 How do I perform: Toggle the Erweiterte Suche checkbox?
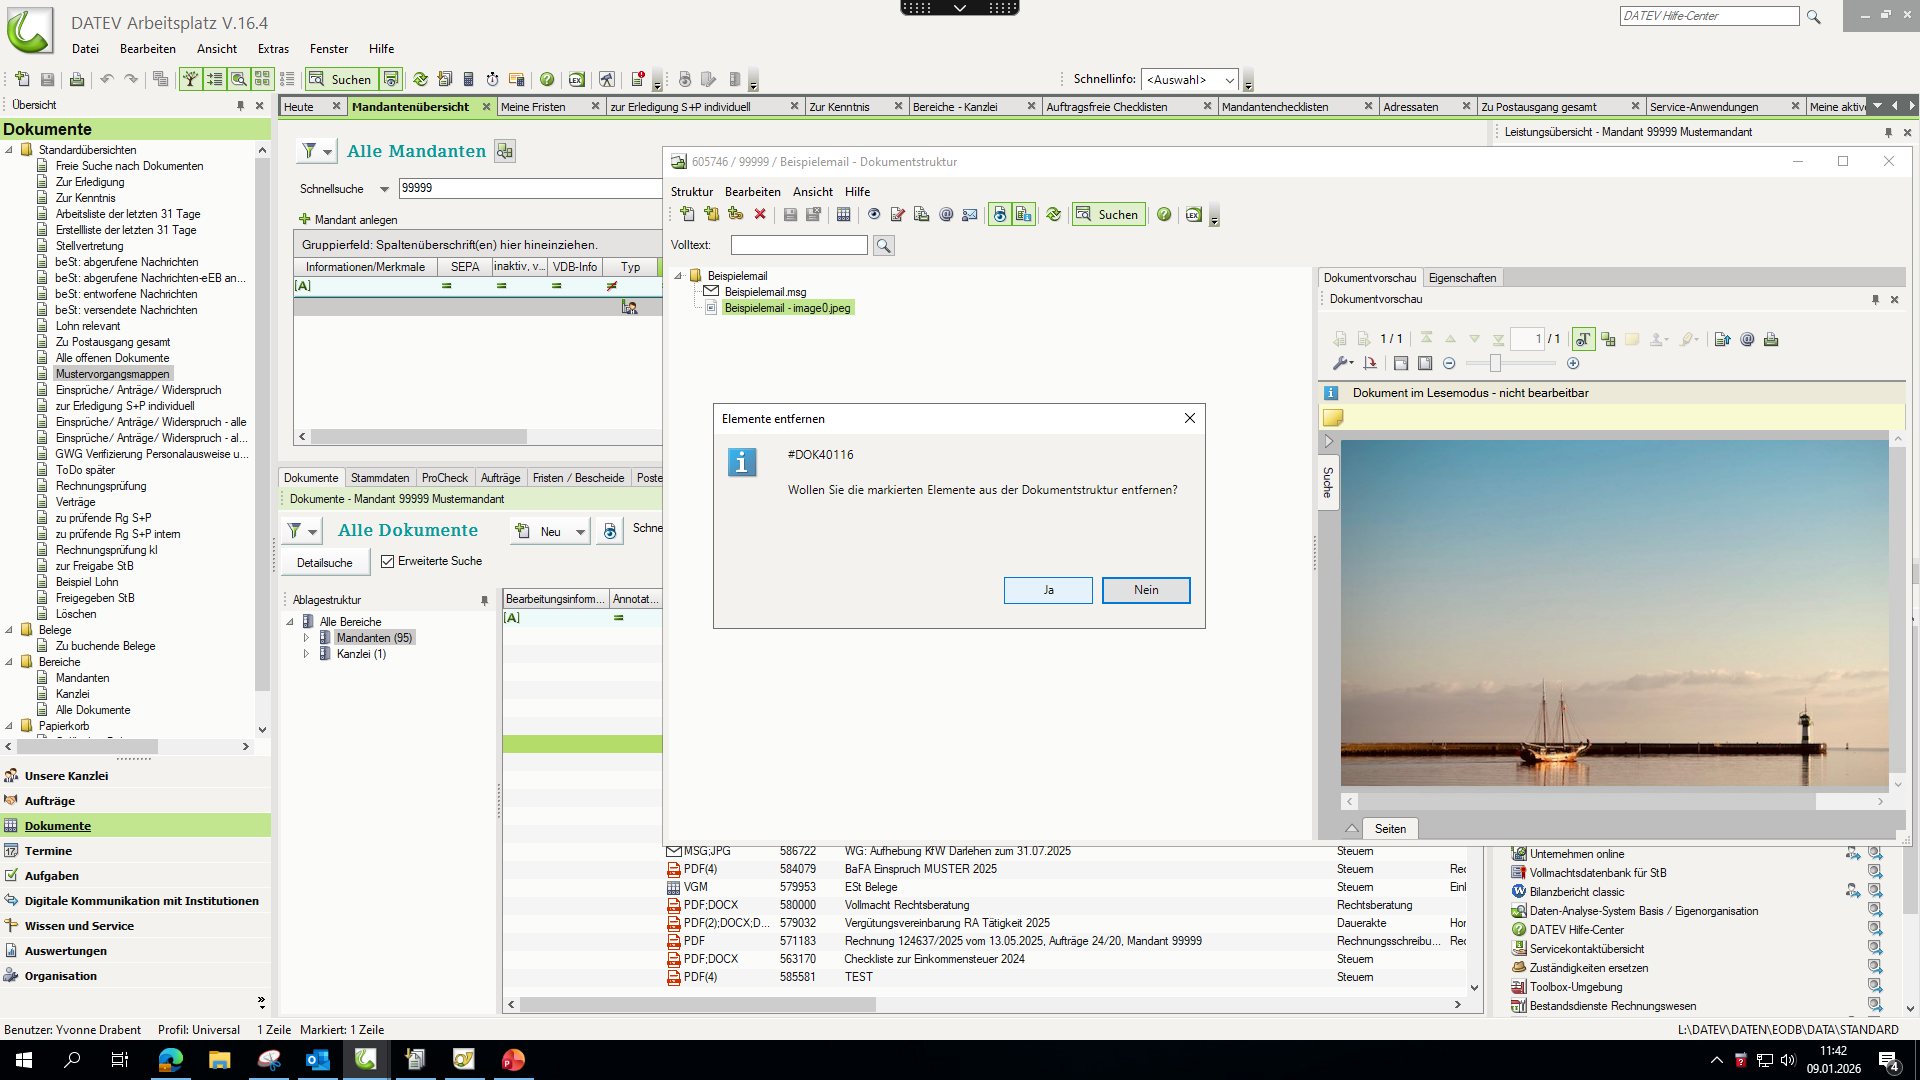[388, 562]
